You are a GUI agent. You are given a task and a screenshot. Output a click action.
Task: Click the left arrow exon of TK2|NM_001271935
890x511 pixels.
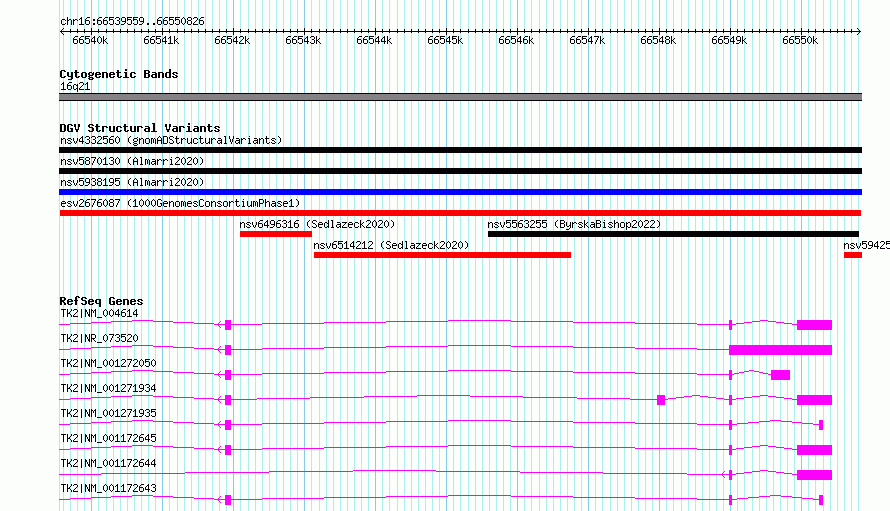coord(228,425)
